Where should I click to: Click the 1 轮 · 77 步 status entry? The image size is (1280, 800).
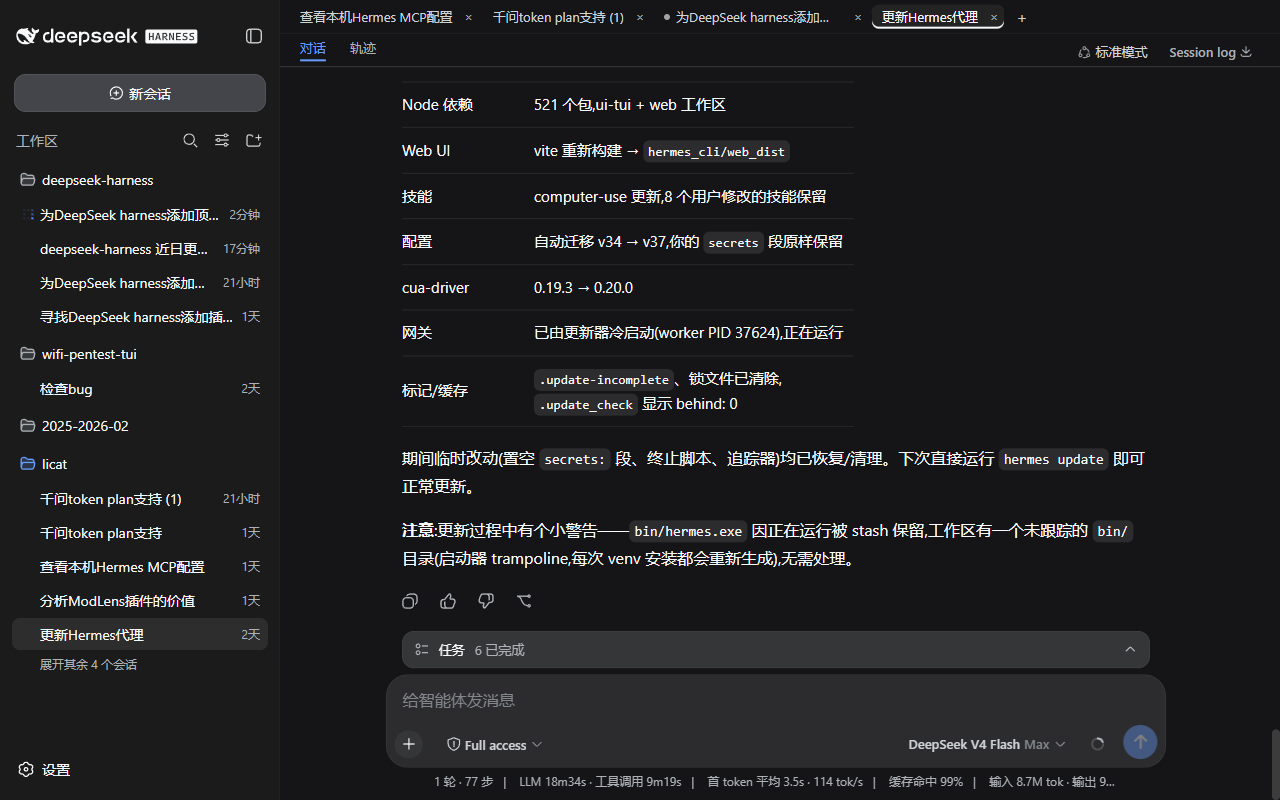pos(464,782)
